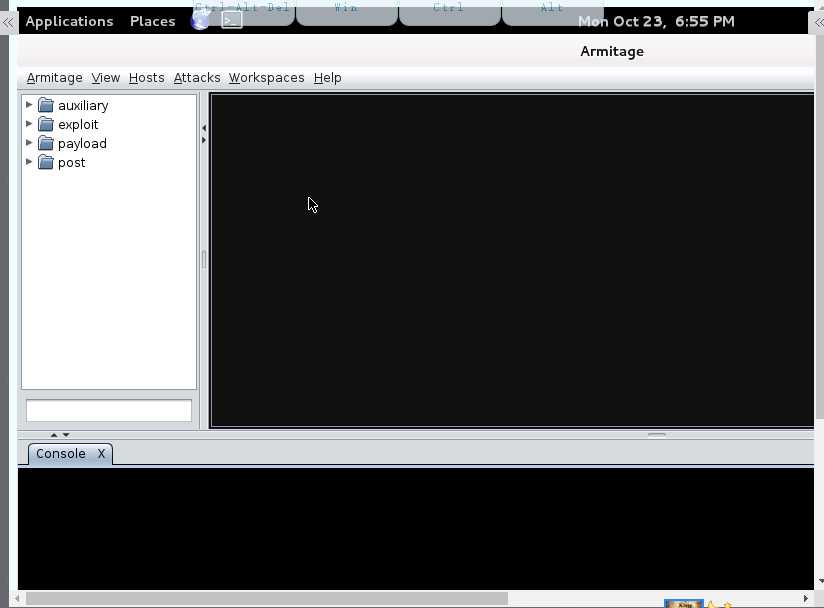Click the date and time clock
This screenshot has width=824, height=608.
[x=656, y=22]
